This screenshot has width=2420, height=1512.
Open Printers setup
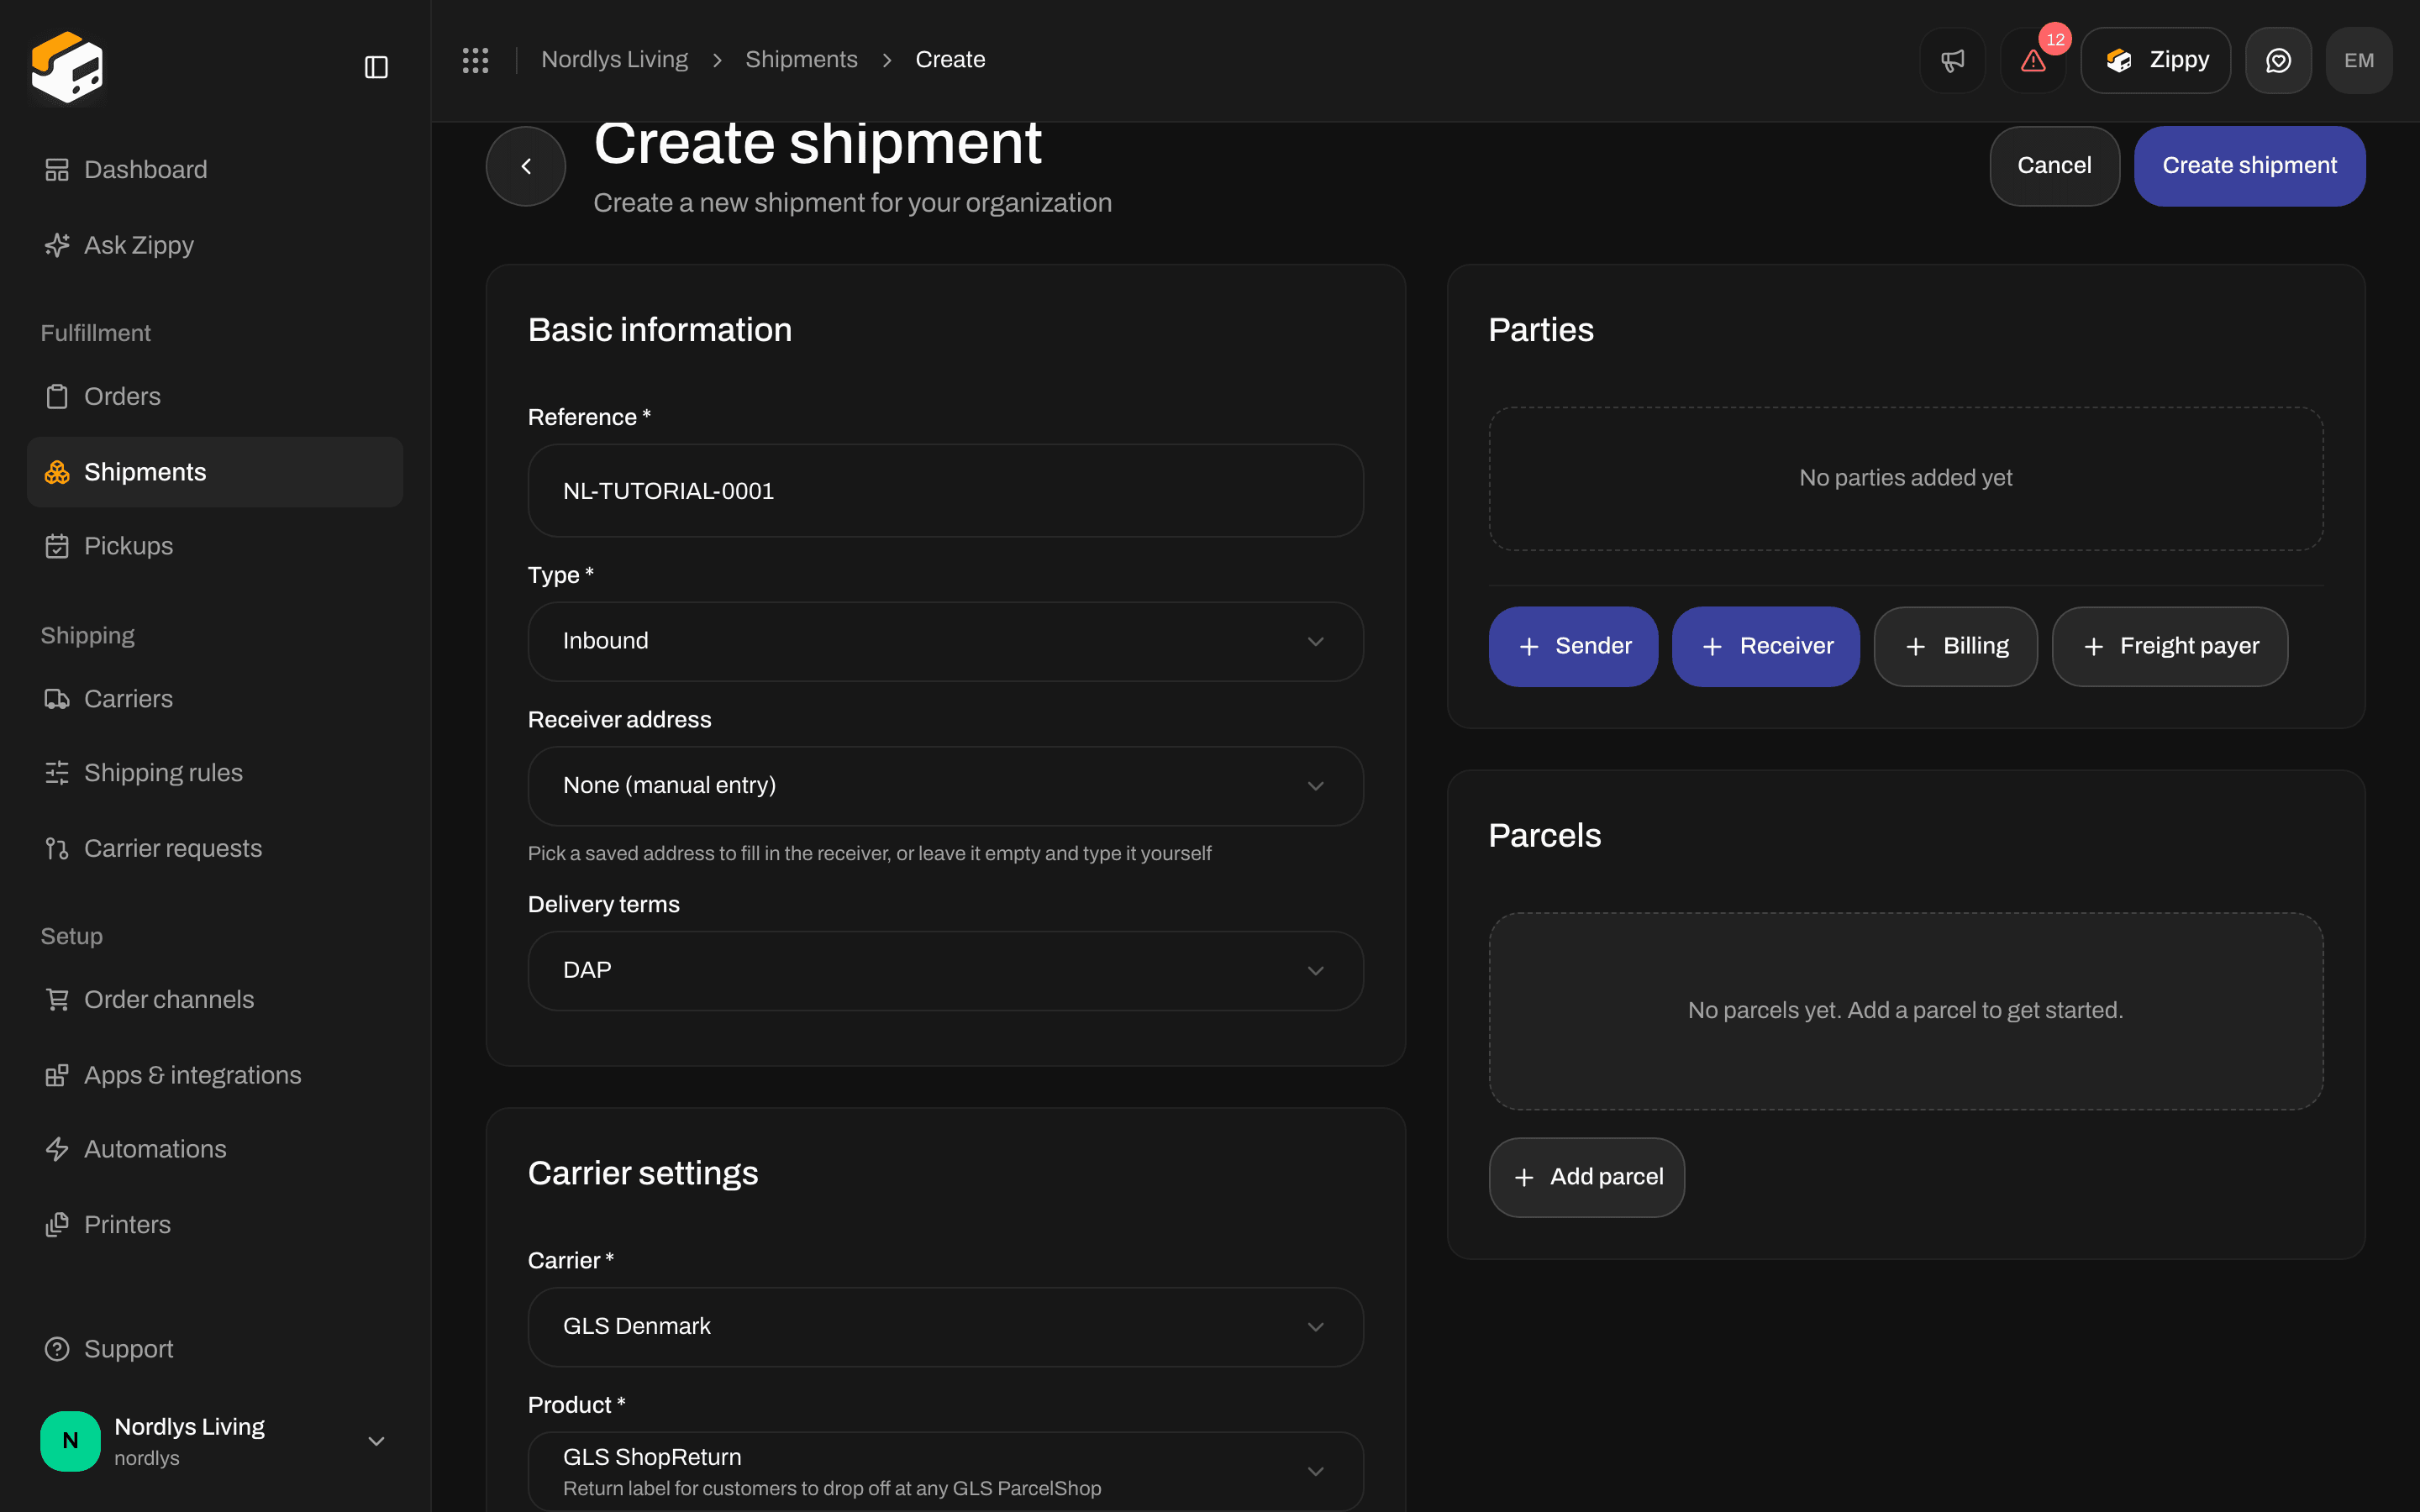pos(215,1225)
